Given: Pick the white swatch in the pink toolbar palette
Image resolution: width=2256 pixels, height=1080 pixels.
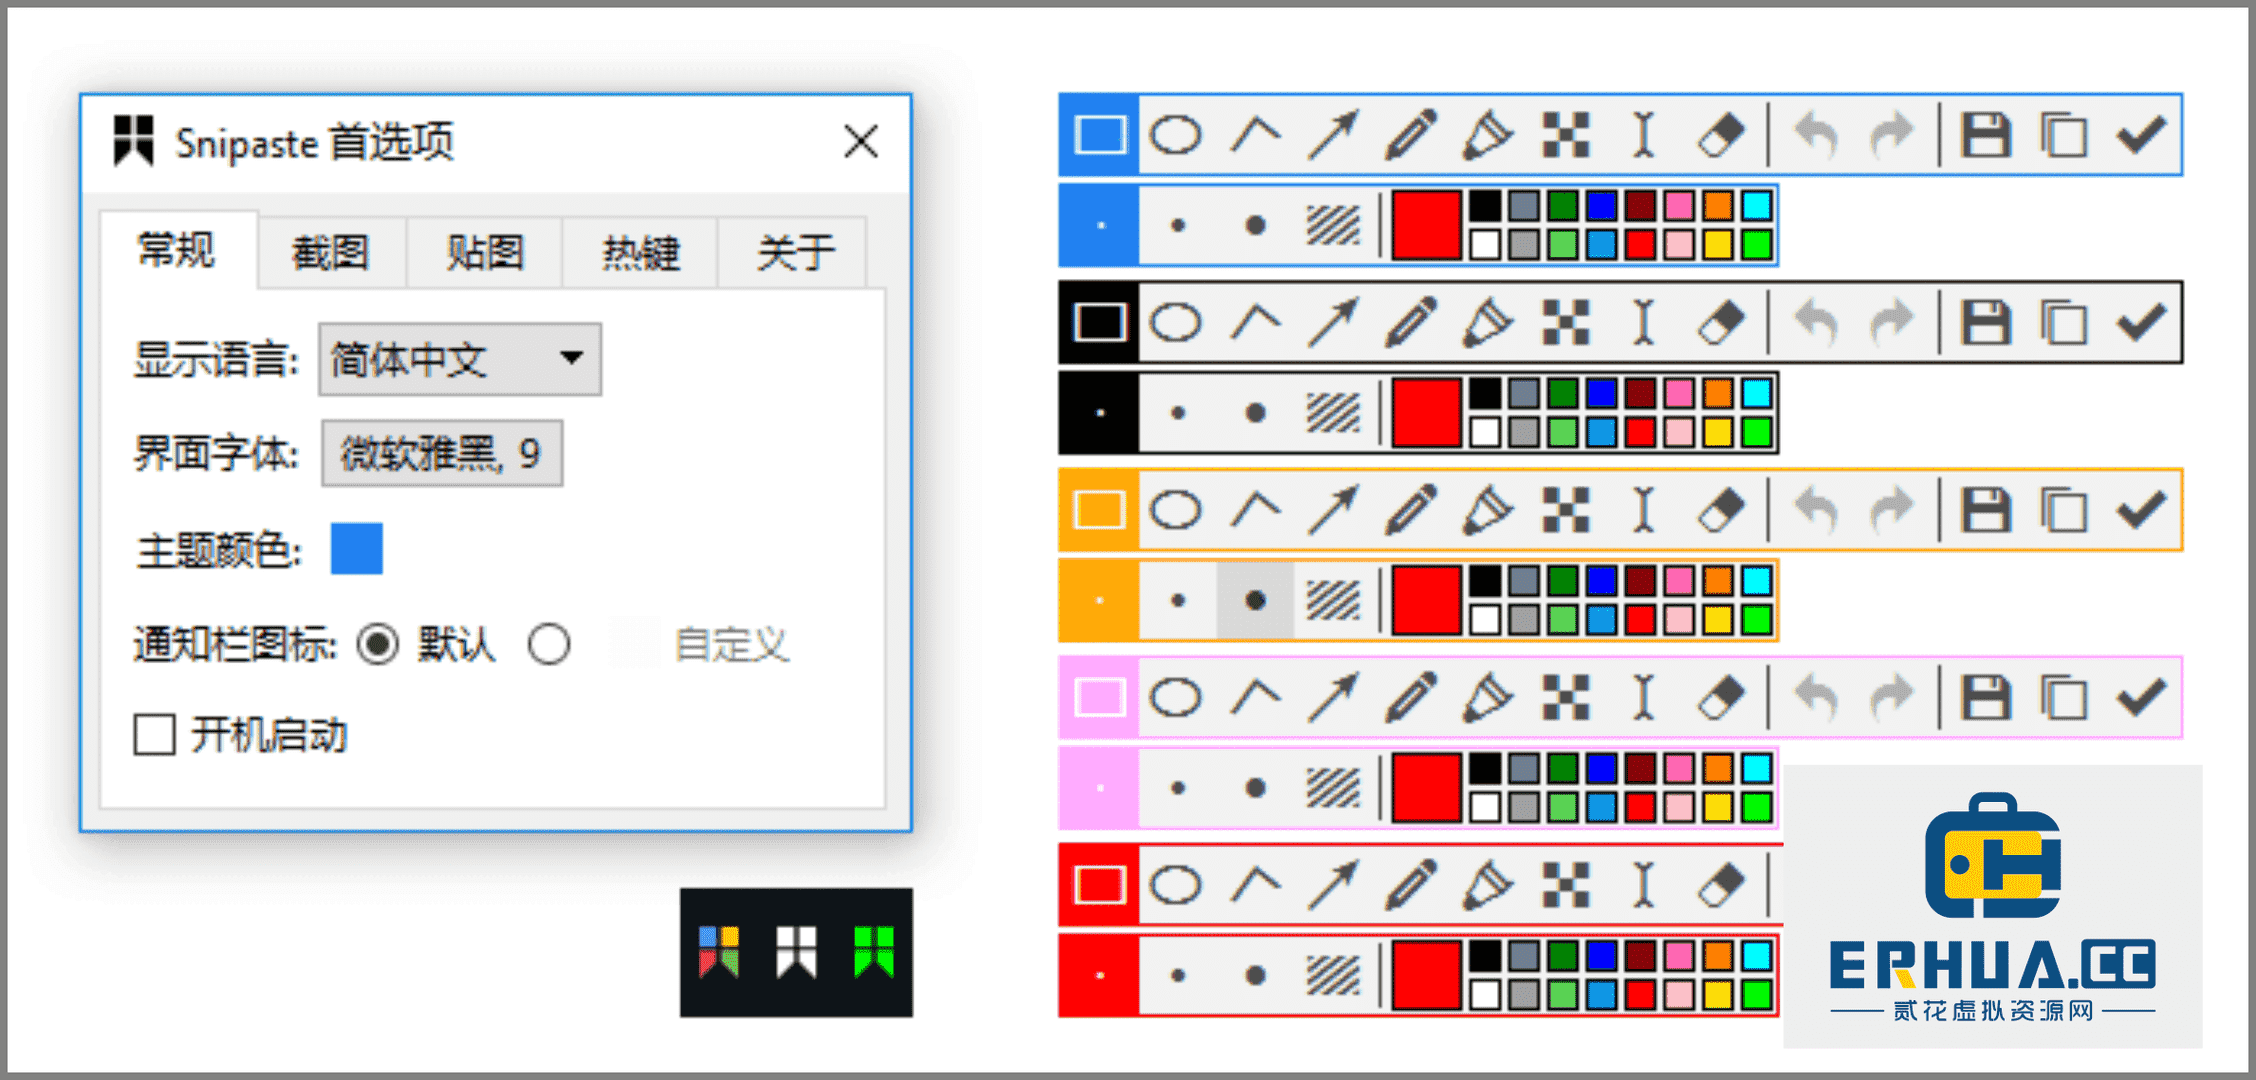Looking at the screenshot, I should point(1485,807).
